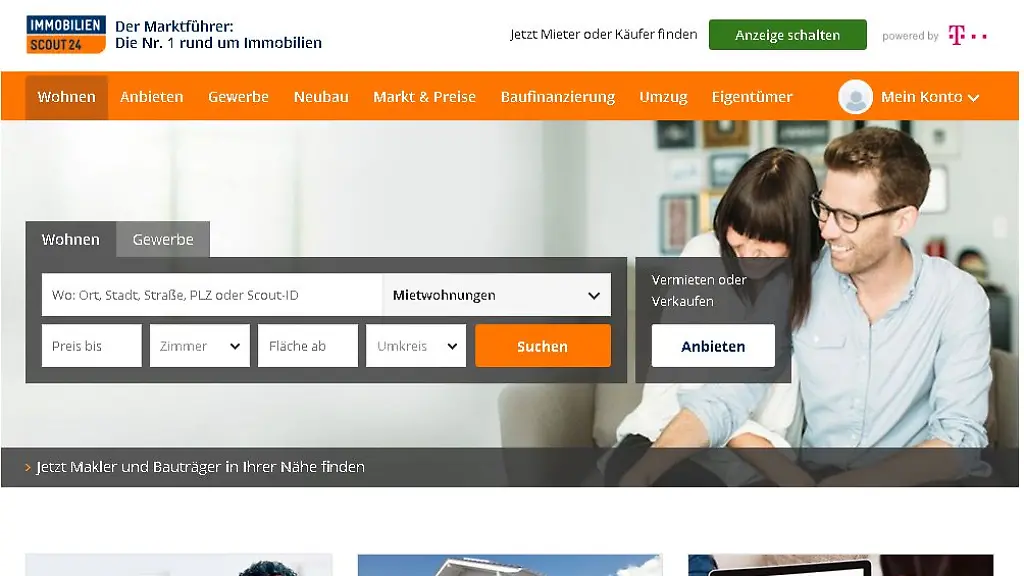Open Markt & Preise in navigation
This screenshot has height=576, width=1024.
(x=424, y=97)
